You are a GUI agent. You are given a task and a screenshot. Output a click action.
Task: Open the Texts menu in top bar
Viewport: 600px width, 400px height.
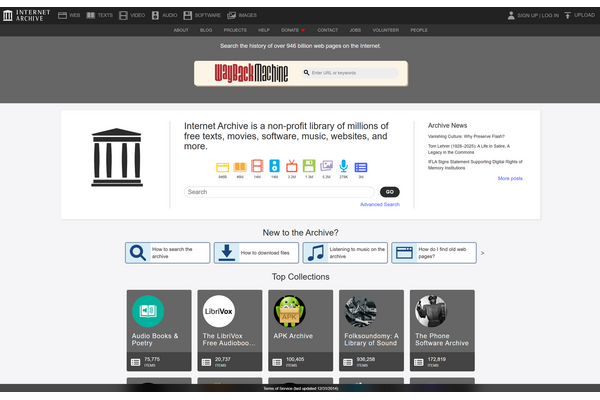click(99, 15)
